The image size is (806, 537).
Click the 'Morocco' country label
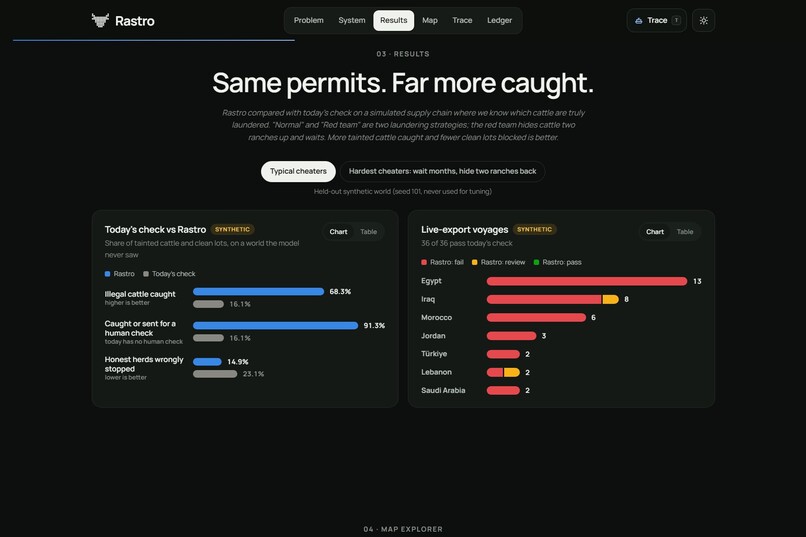click(436, 318)
